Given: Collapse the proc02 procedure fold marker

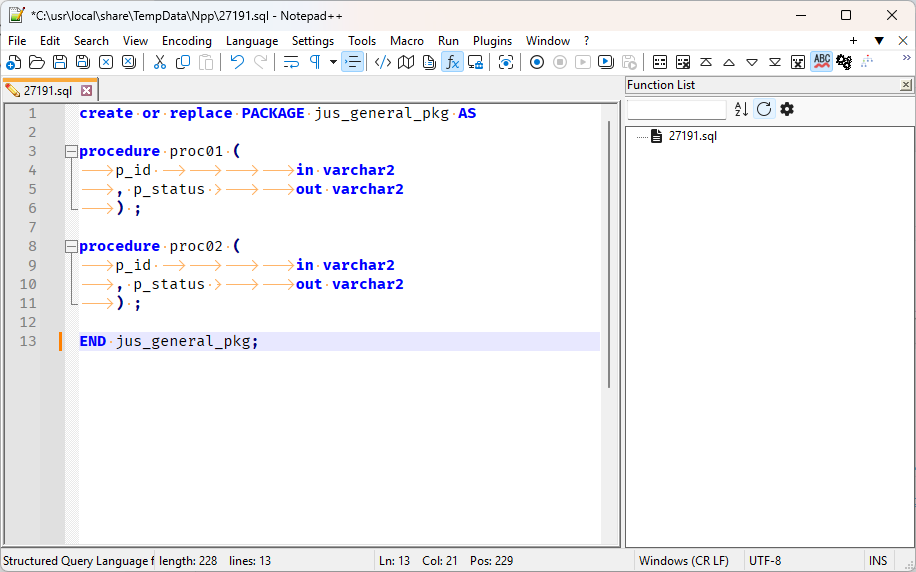Looking at the screenshot, I should pos(70,247).
